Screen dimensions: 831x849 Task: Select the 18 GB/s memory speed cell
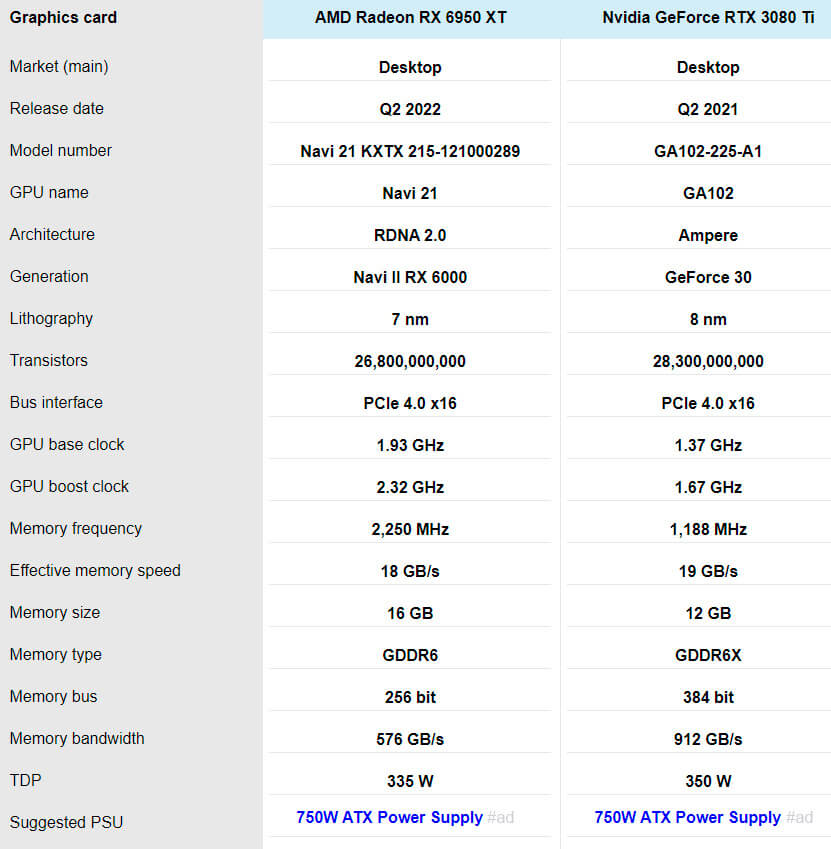410,571
